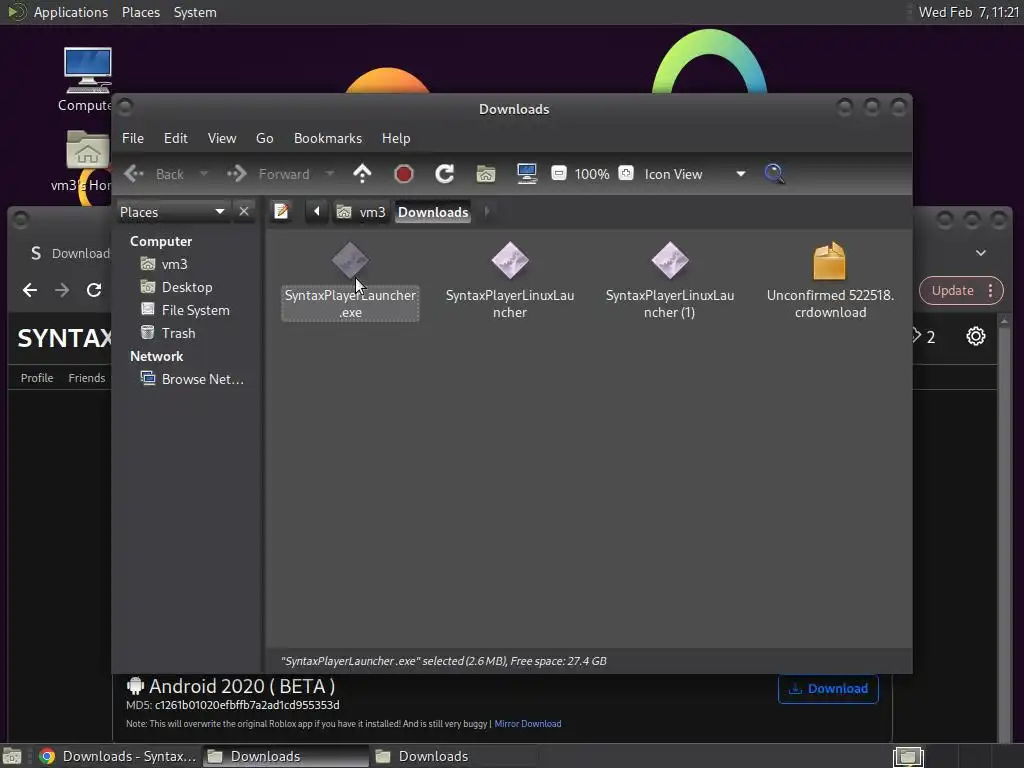Toggle text-based location bar edit icon
Viewport: 1024px width, 768px height.
(x=281, y=212)
